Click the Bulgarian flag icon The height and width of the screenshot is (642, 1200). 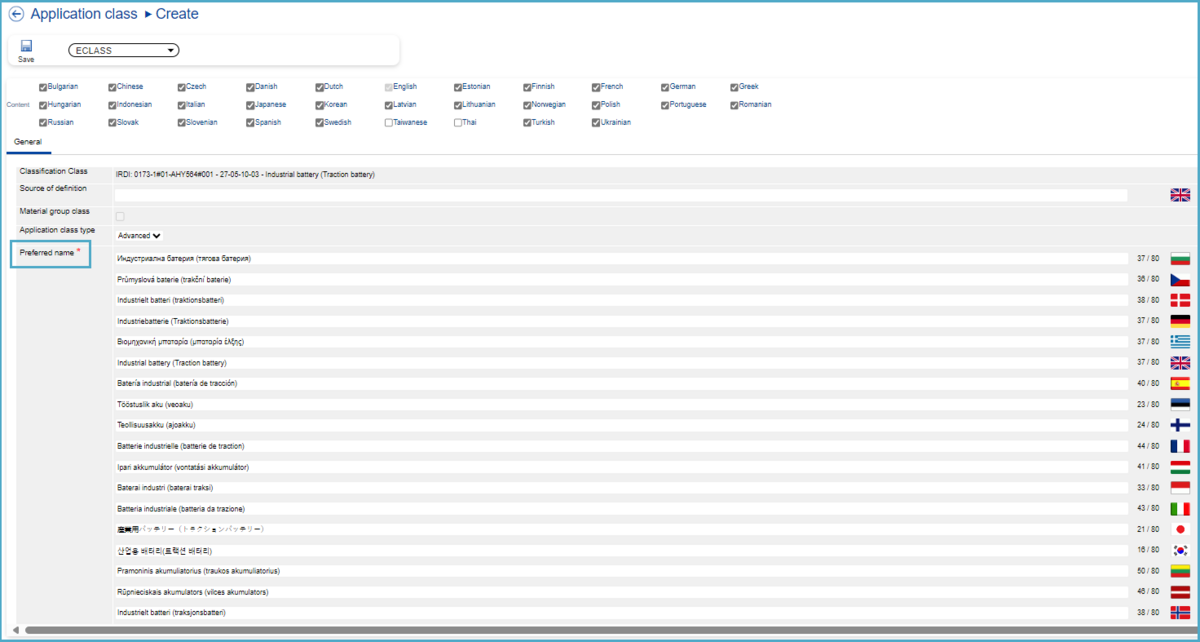point(1180,259)
